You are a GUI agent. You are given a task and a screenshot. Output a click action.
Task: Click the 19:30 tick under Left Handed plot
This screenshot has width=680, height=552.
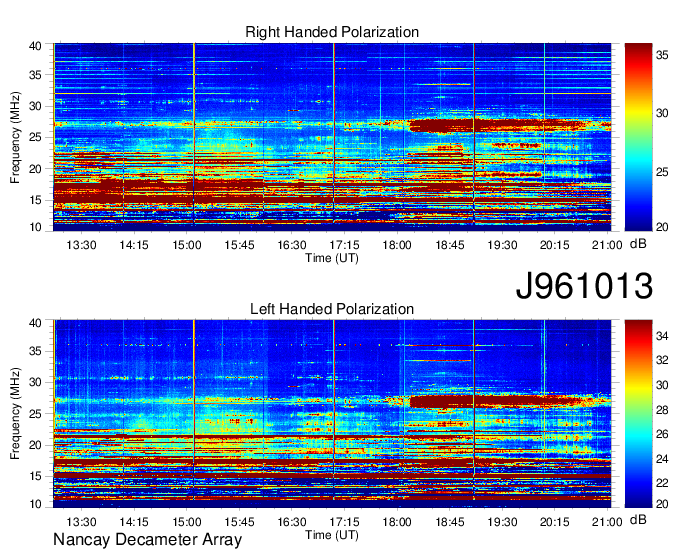pos(502,522)
